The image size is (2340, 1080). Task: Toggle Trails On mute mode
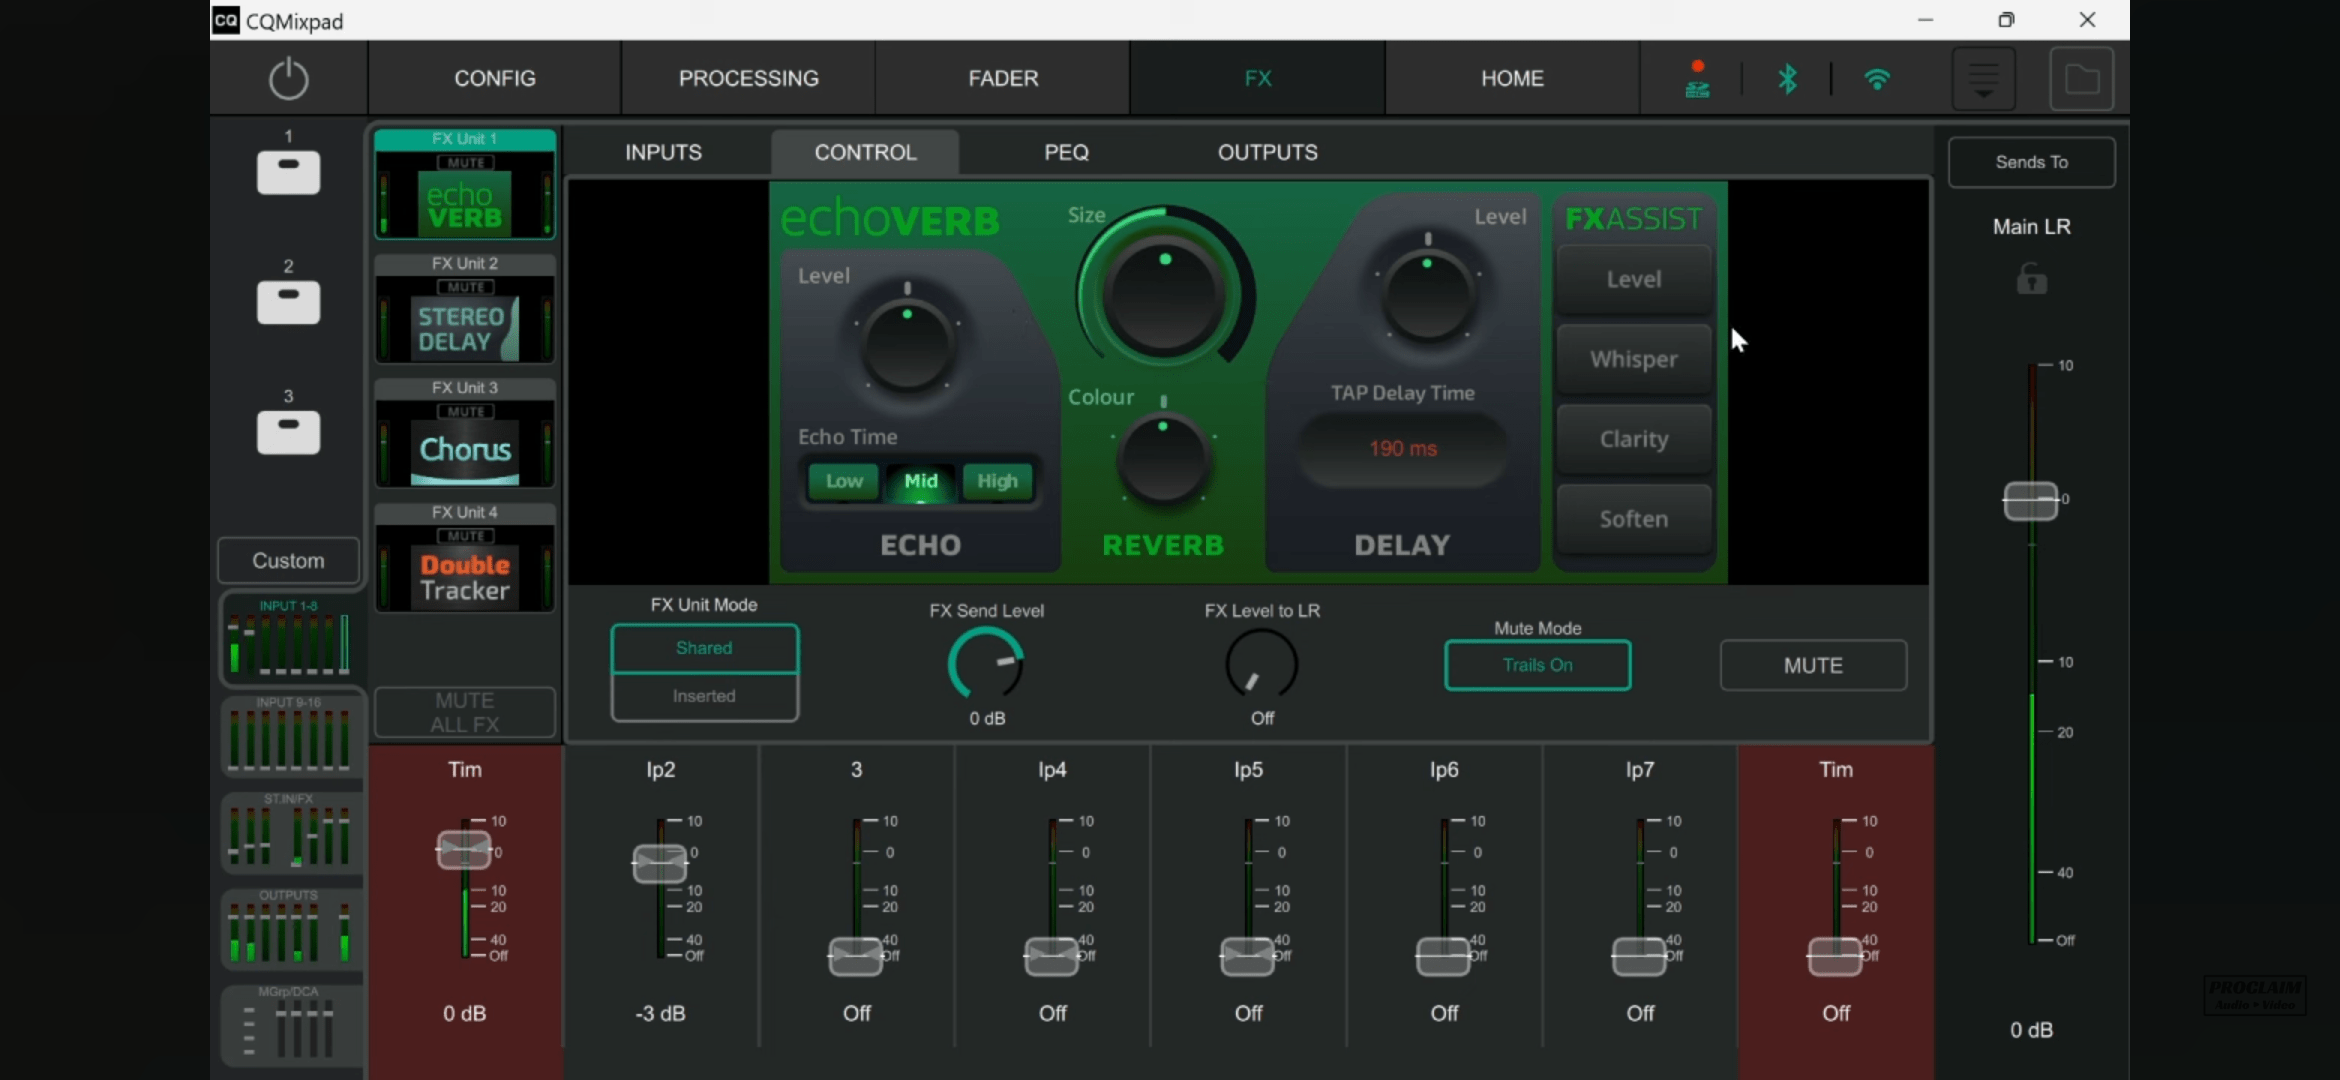tap(1537, 665)
